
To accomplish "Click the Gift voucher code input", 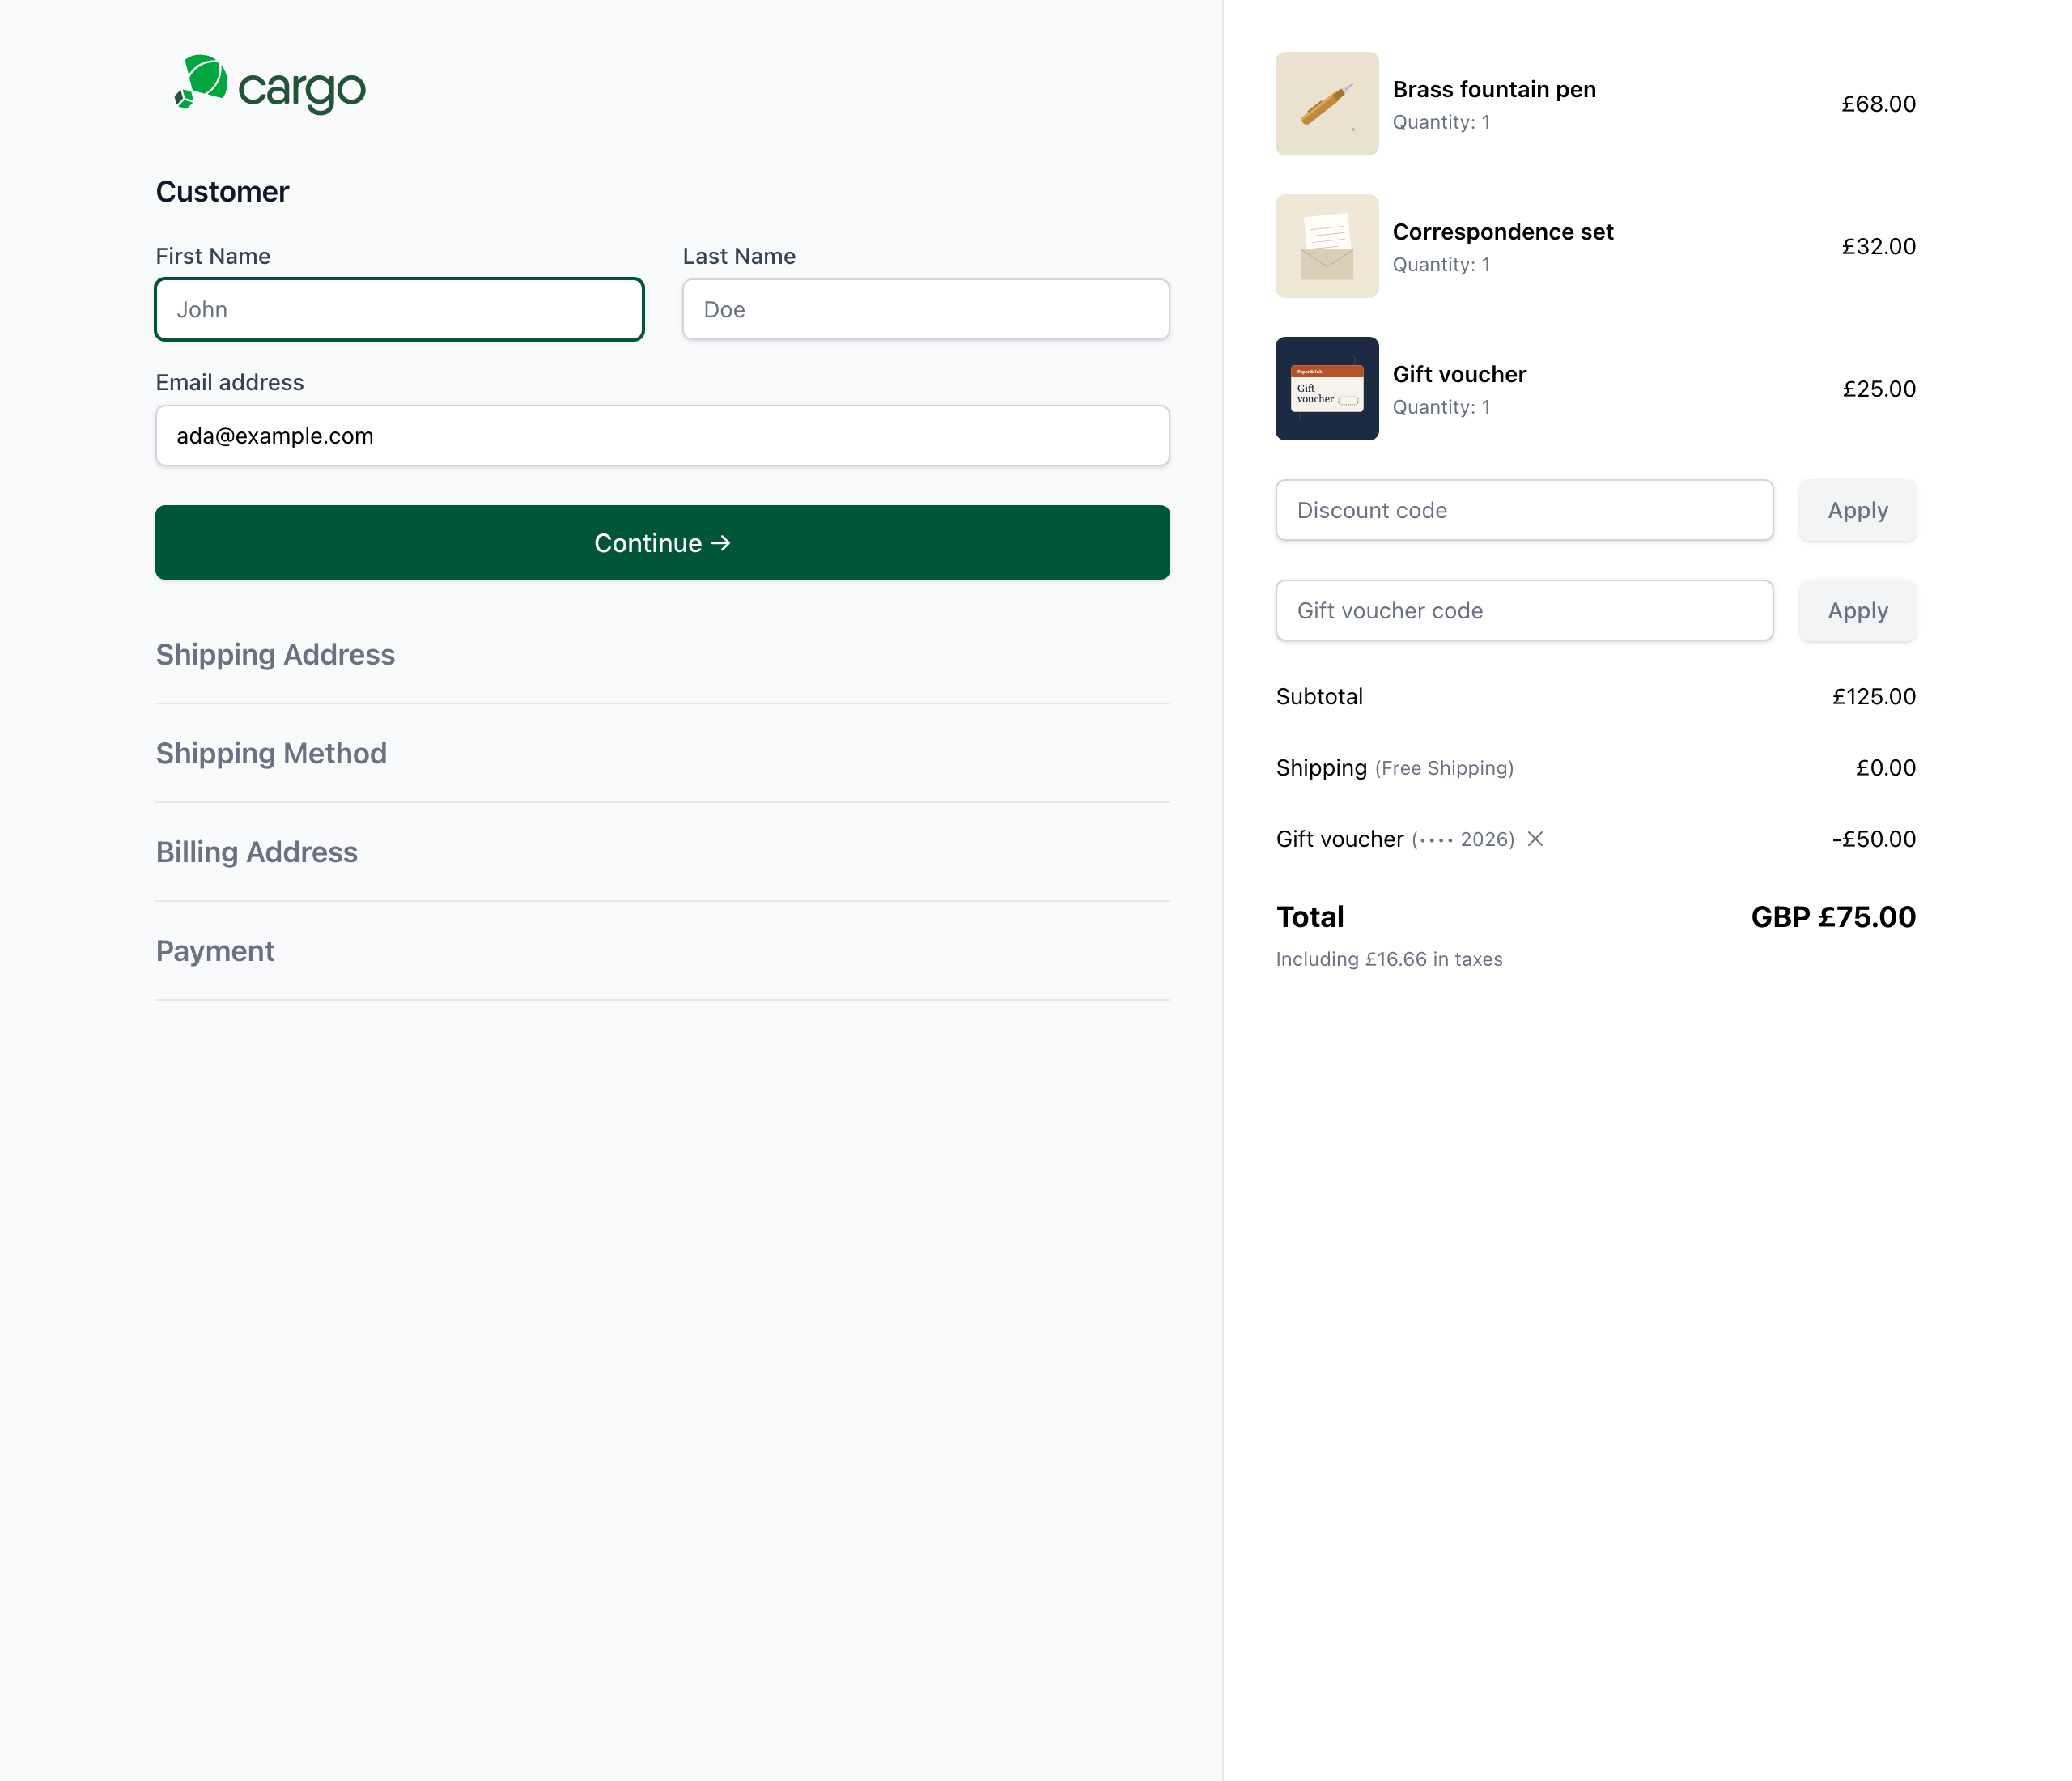I will (x=1524, y=610).
